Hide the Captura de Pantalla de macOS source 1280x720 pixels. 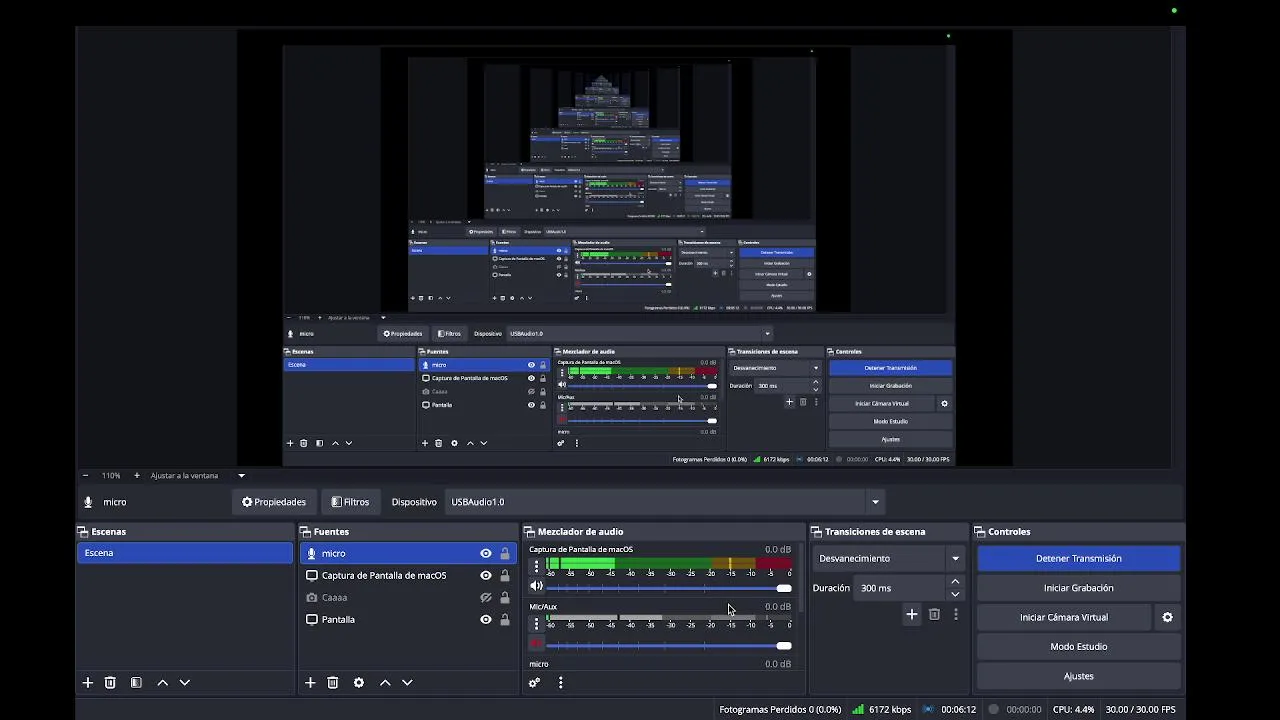pyautogui.click(x=486, y=576)
